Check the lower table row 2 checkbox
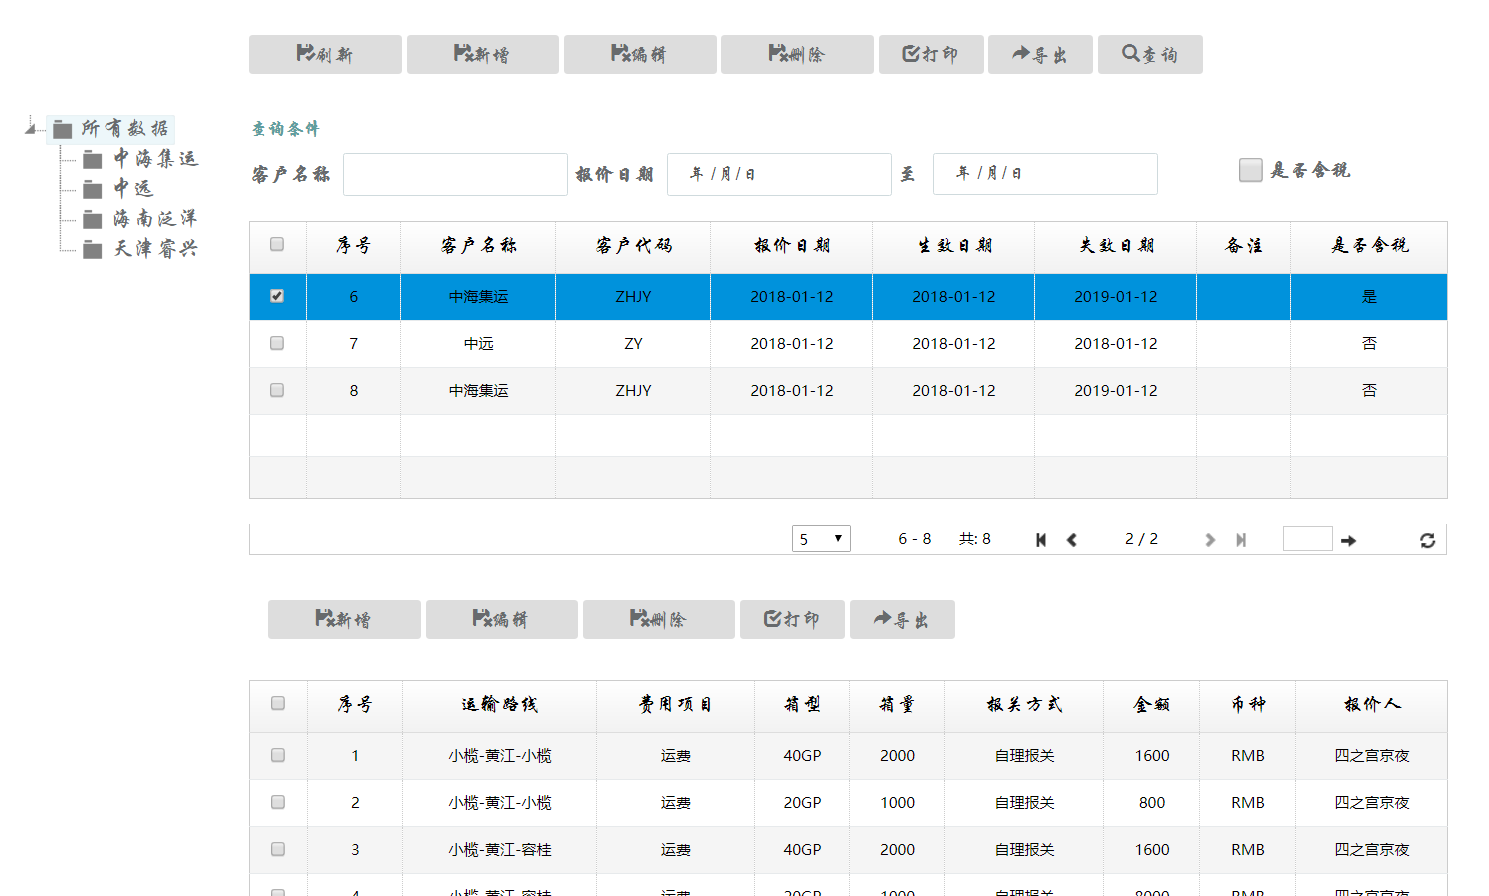The height and width of the screenshot is (896, 1489). pyautogui.click(x=278, y=802)
